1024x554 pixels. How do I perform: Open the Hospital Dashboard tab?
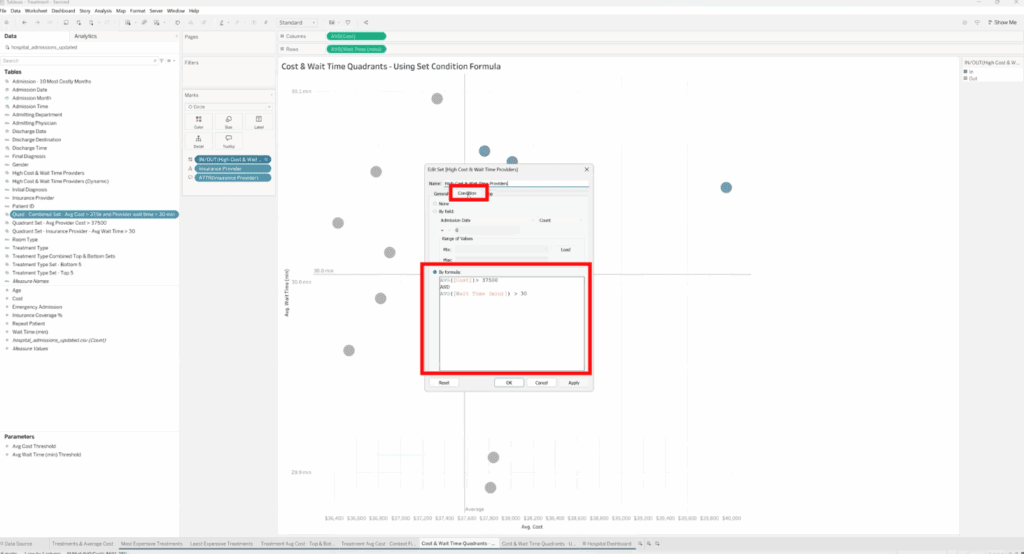pos(607,544)
